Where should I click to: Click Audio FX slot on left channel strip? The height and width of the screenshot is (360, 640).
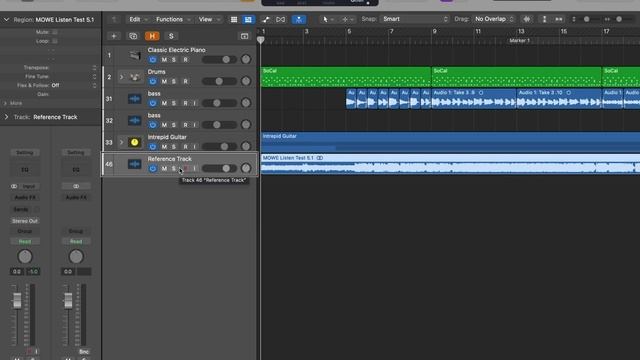click(25, 198)
